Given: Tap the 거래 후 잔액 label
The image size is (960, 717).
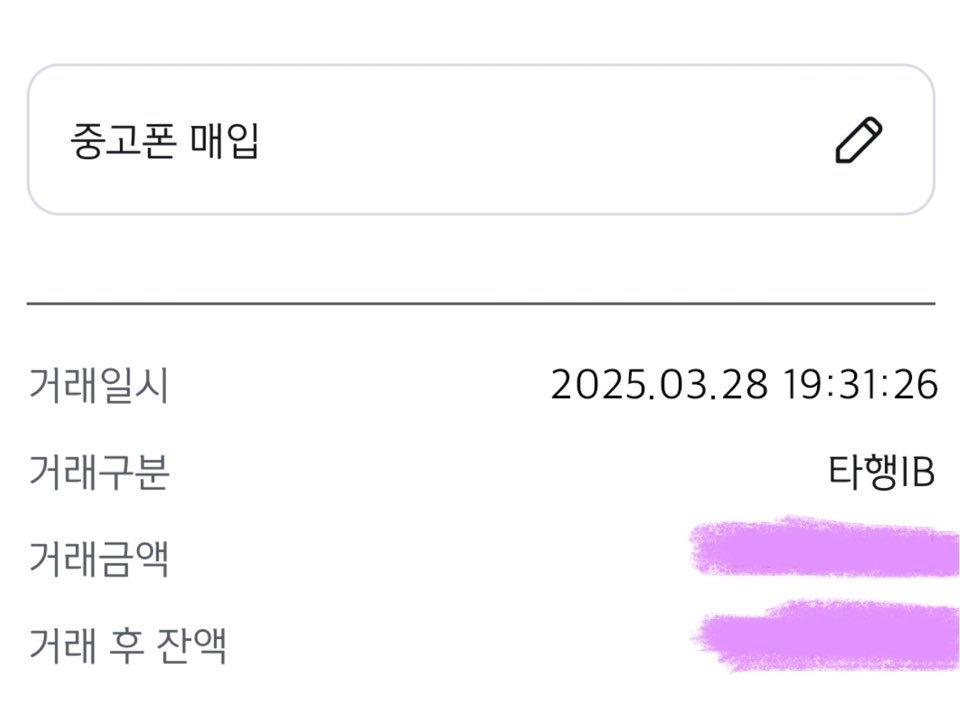Looking at the screenshot, I should click(x=127, y=645).
